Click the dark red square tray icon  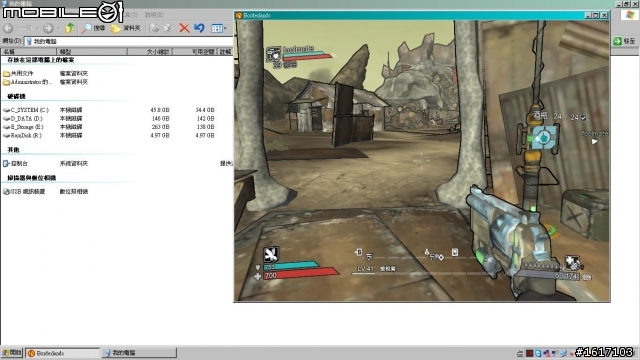(530, 353)
